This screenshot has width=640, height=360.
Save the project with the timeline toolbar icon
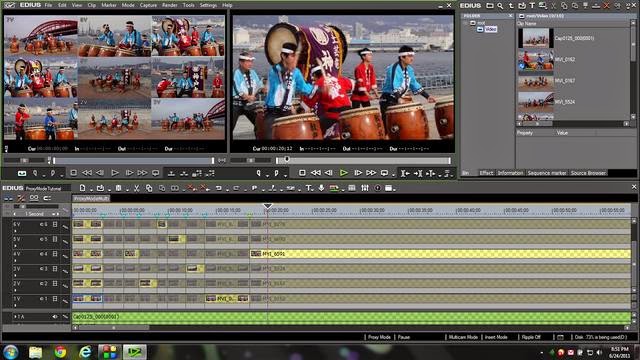(118, 188)
